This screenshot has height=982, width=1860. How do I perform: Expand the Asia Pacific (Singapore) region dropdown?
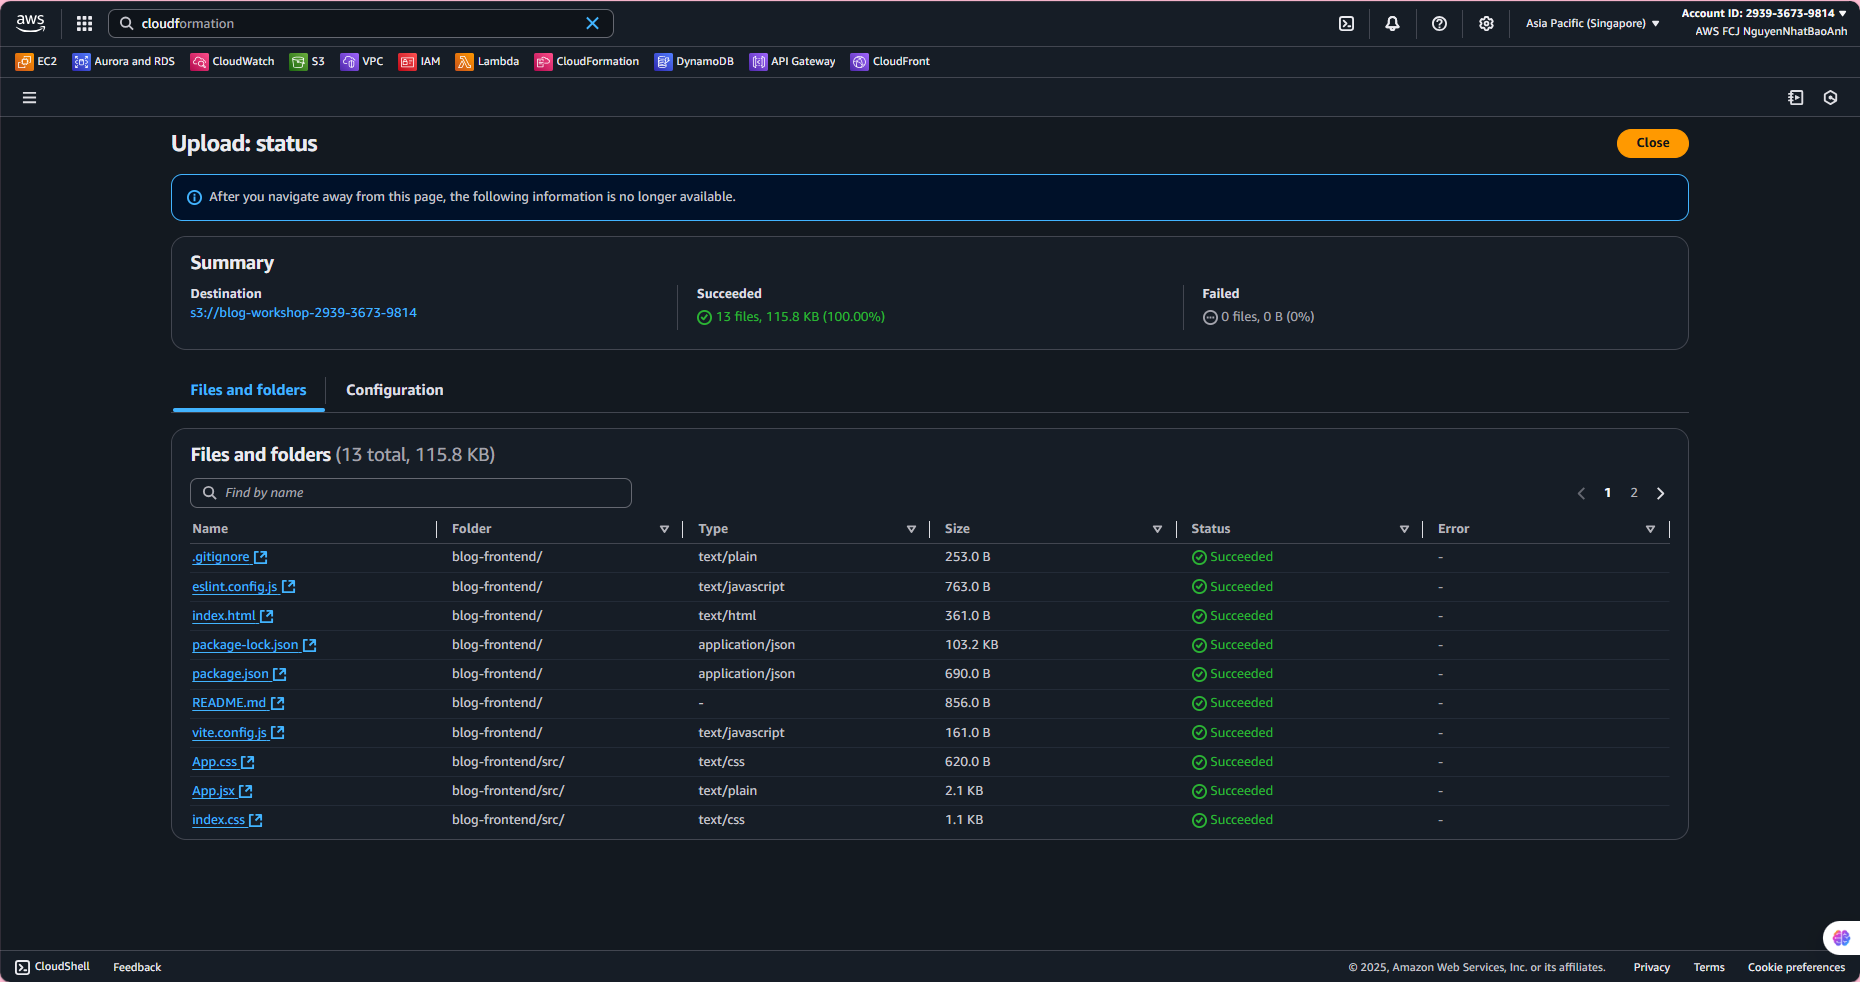[1592, 23]
